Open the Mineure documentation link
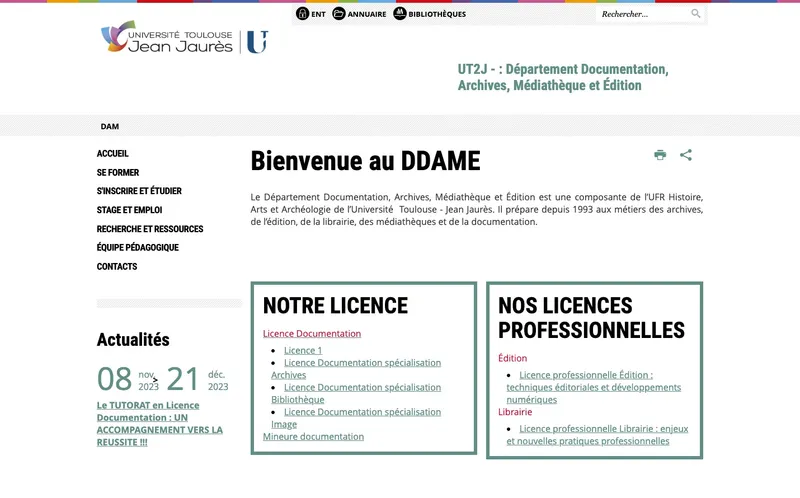 click(x=313, y=437)
